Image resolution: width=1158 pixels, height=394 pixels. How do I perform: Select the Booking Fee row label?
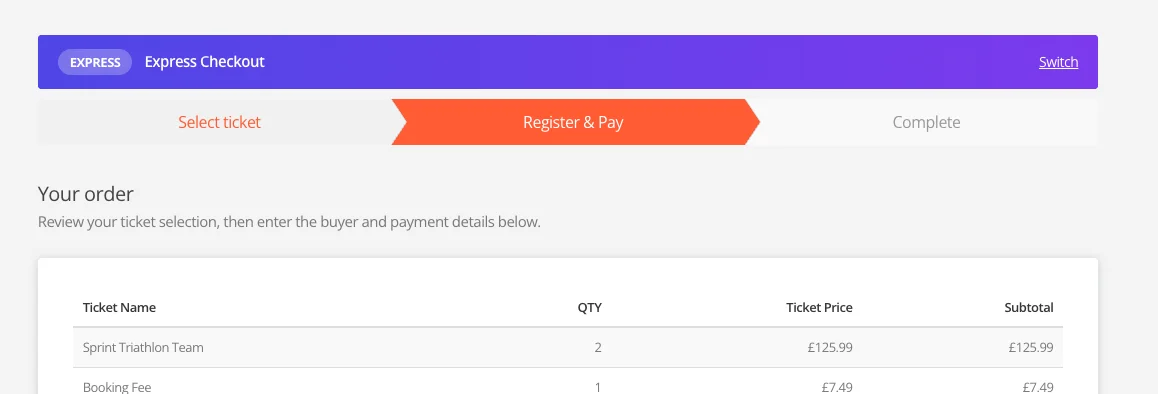pos(117,387)
